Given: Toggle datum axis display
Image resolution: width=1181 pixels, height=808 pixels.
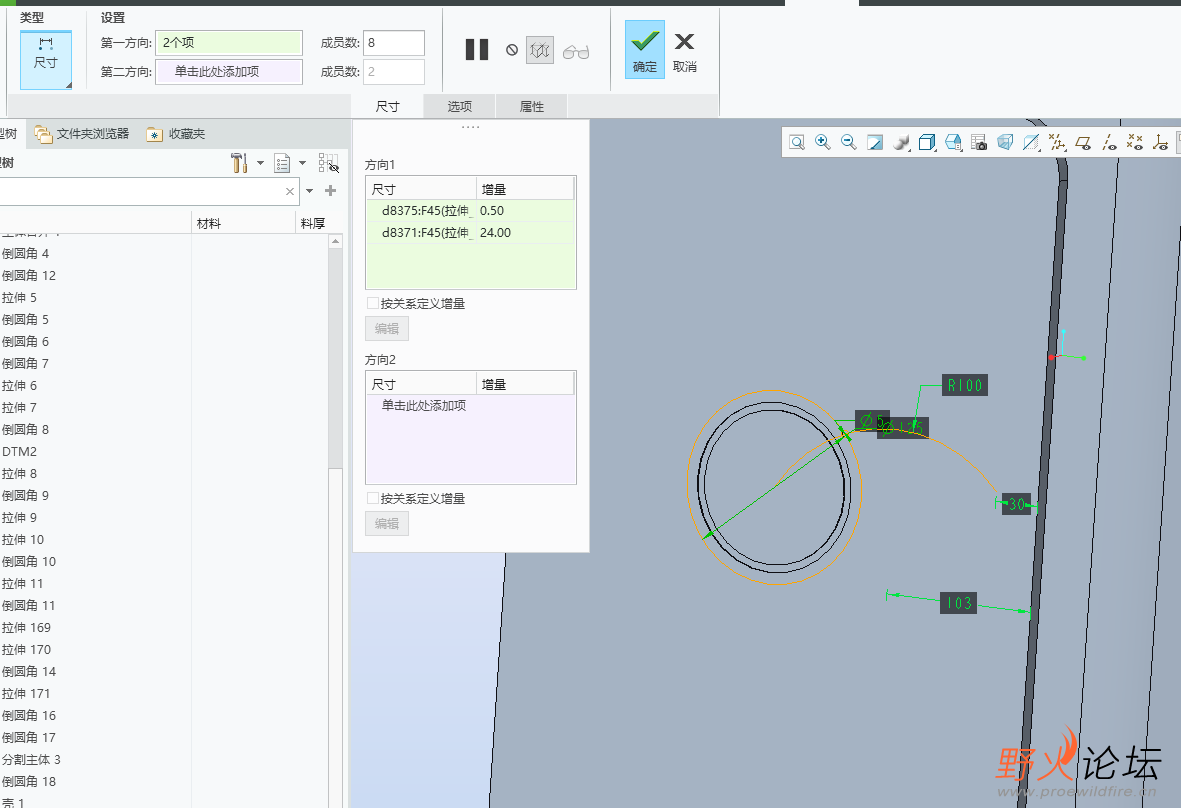Looking at the screenshot, I should click(1109, 142).
